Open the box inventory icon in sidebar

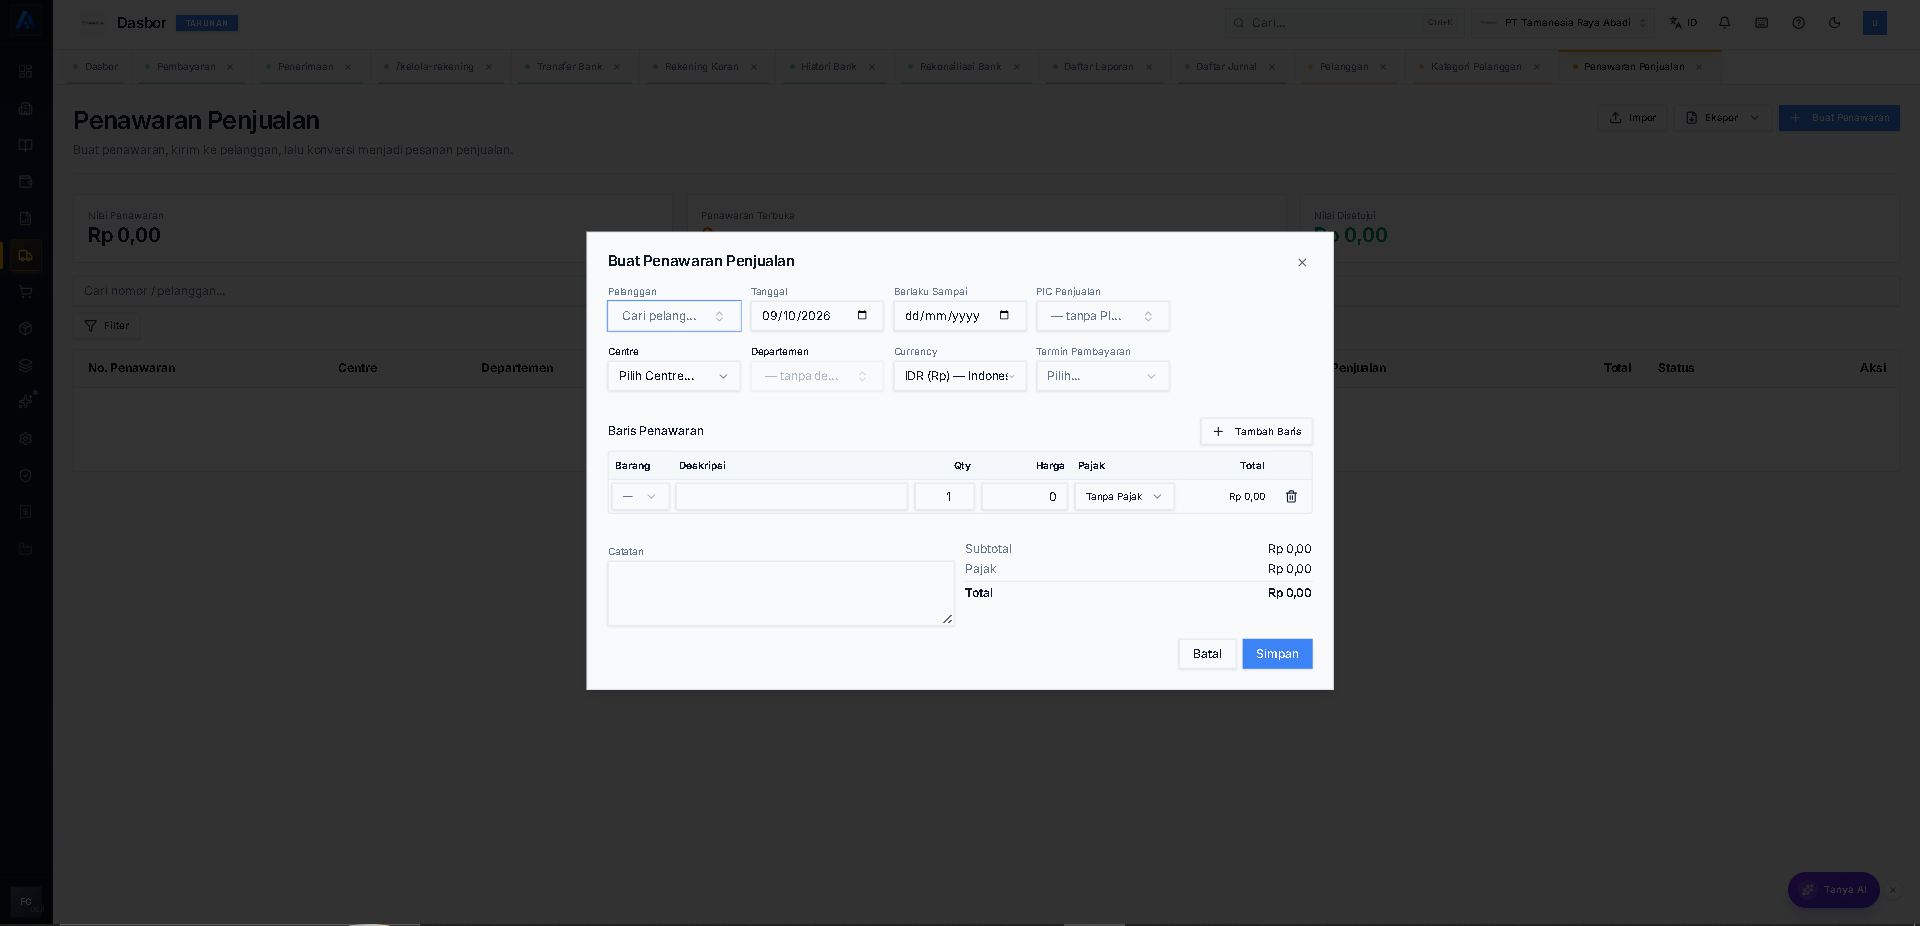[x=26, y=329]
